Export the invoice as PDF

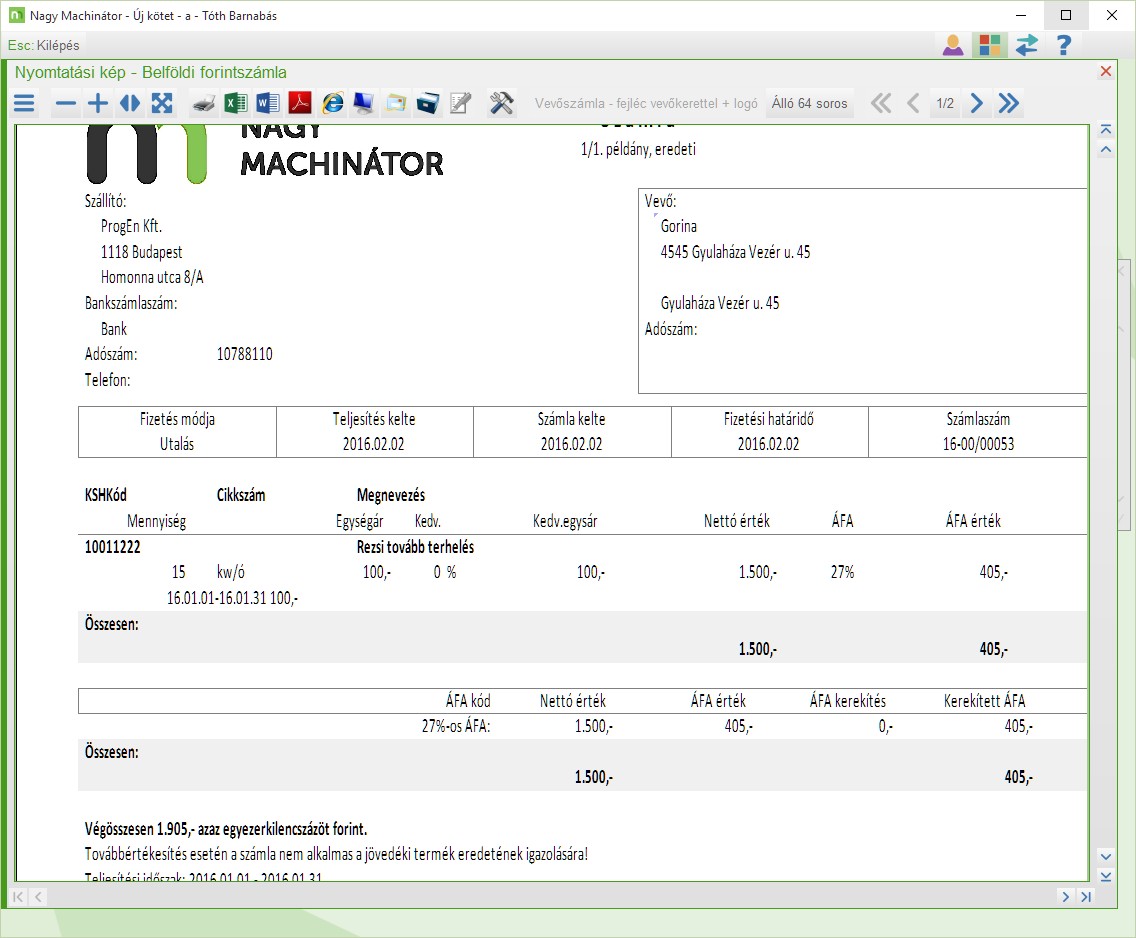pyautogui.click(x=300, y=103)
